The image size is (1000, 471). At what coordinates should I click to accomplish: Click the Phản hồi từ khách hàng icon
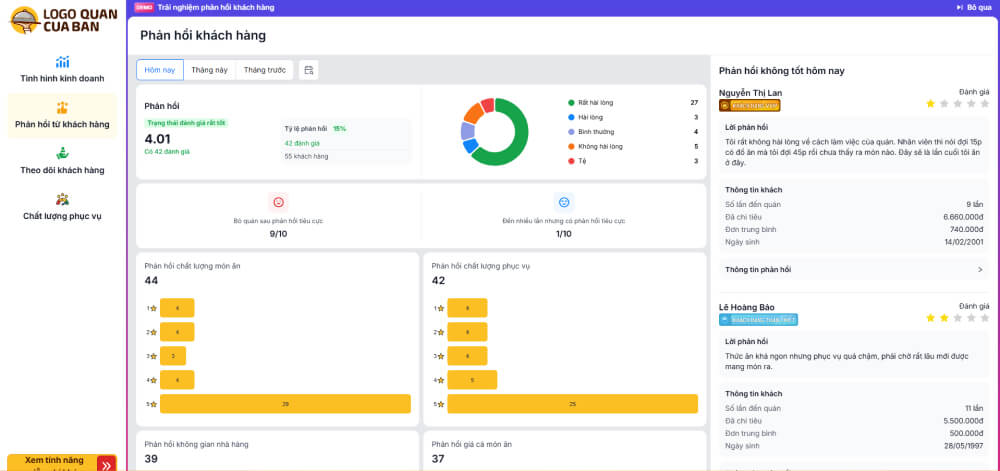[62, 107]
